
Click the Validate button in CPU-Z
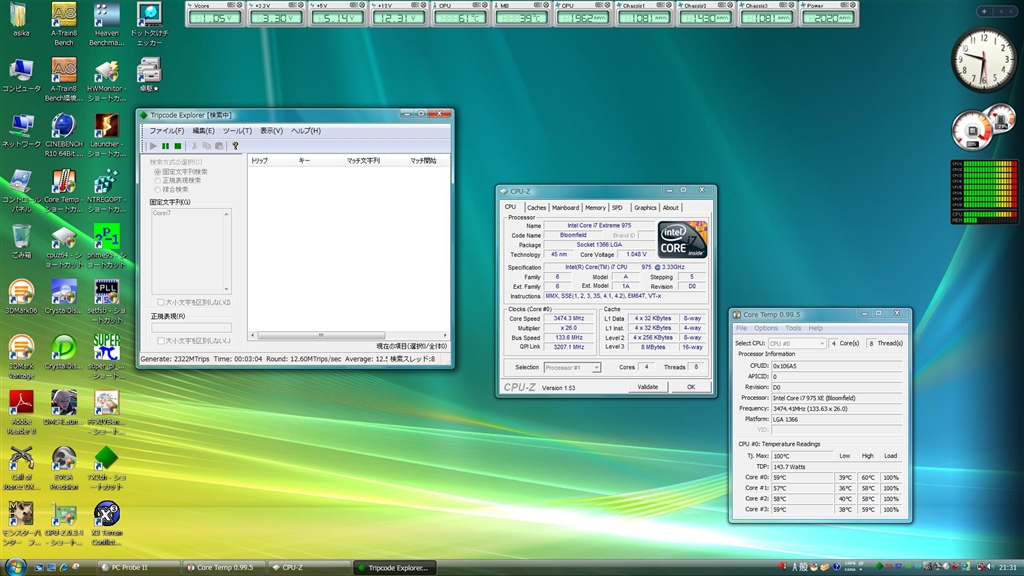[x=648, y=387]
